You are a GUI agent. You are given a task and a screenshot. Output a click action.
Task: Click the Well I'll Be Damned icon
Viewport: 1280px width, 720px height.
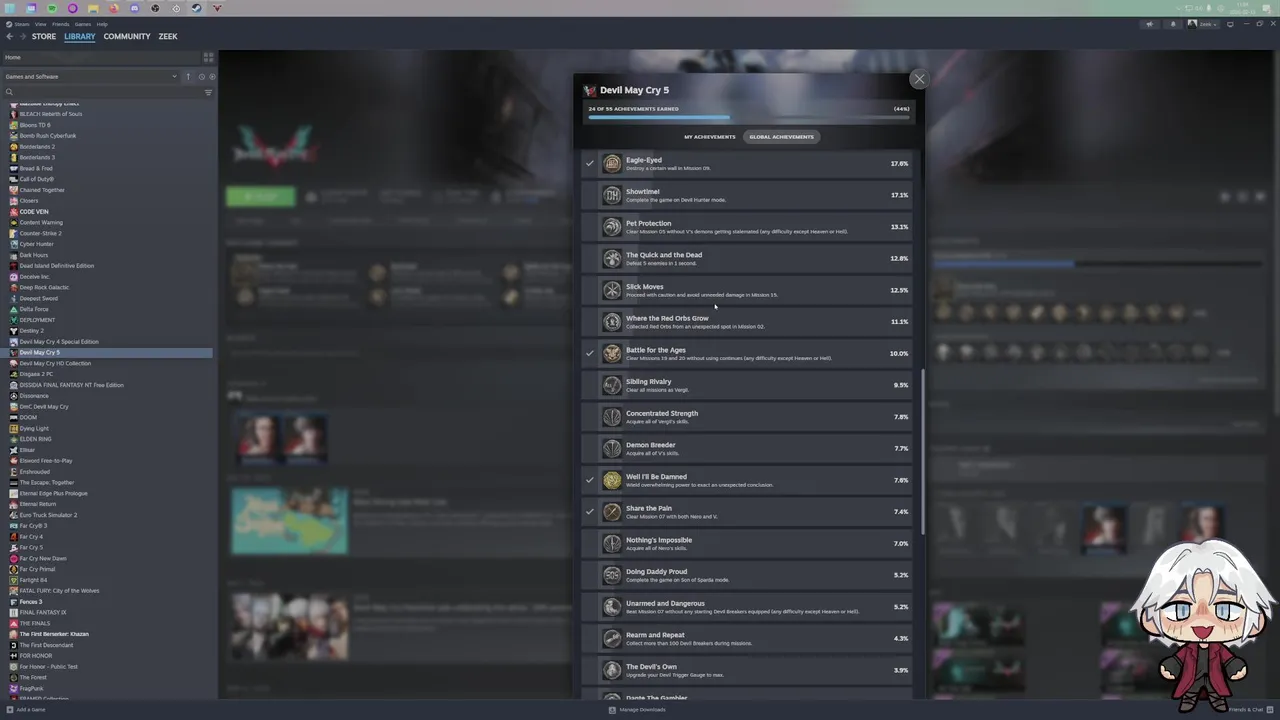[x=612, y=480]
